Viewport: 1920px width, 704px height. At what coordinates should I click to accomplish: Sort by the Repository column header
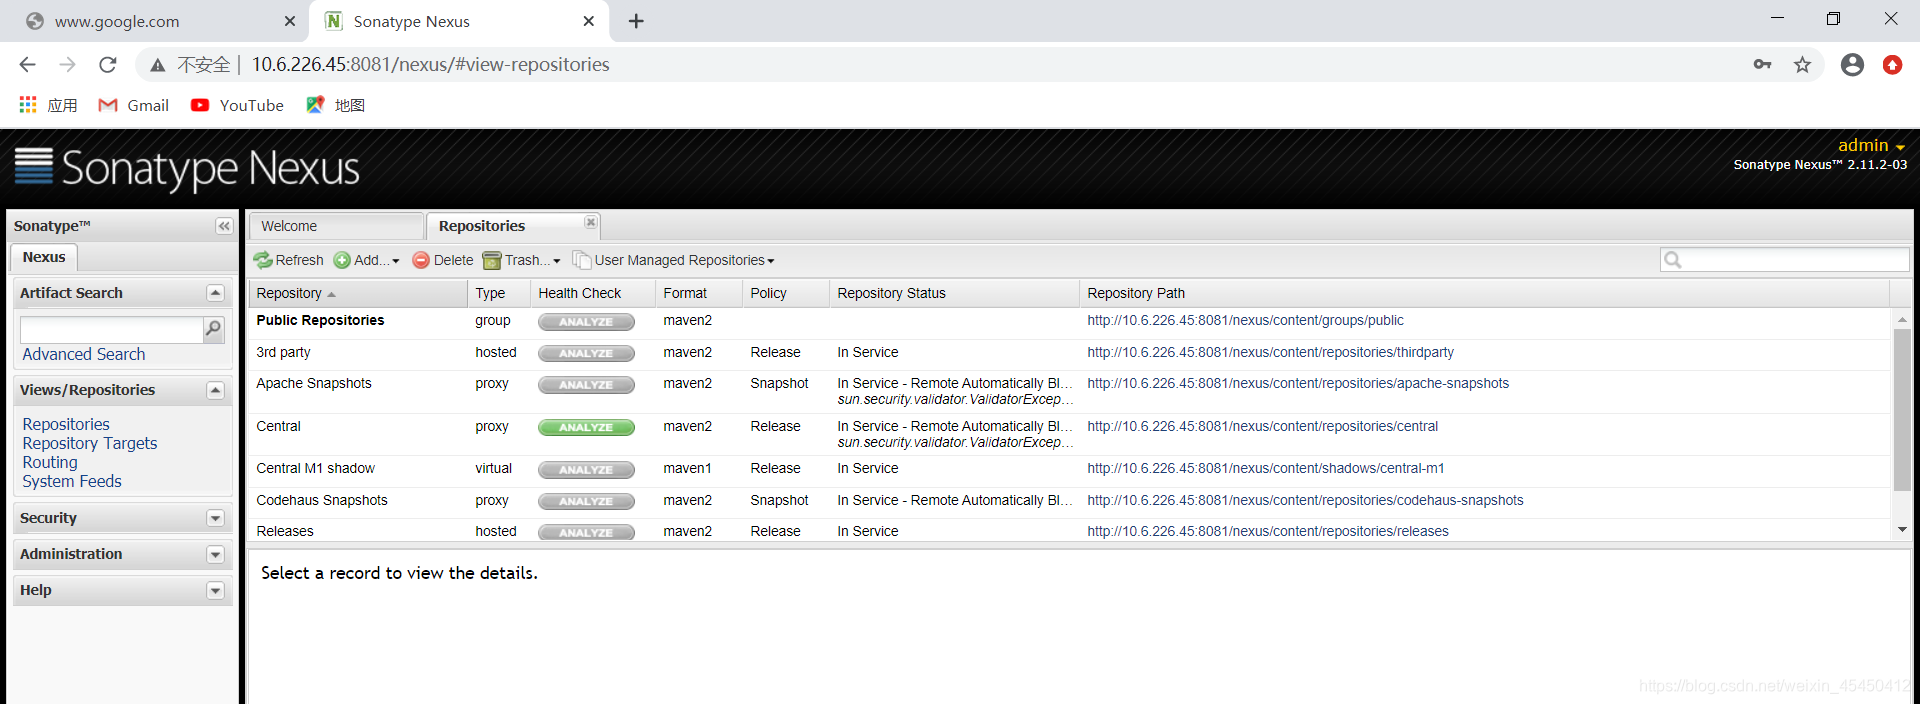(x=358, y=293)
